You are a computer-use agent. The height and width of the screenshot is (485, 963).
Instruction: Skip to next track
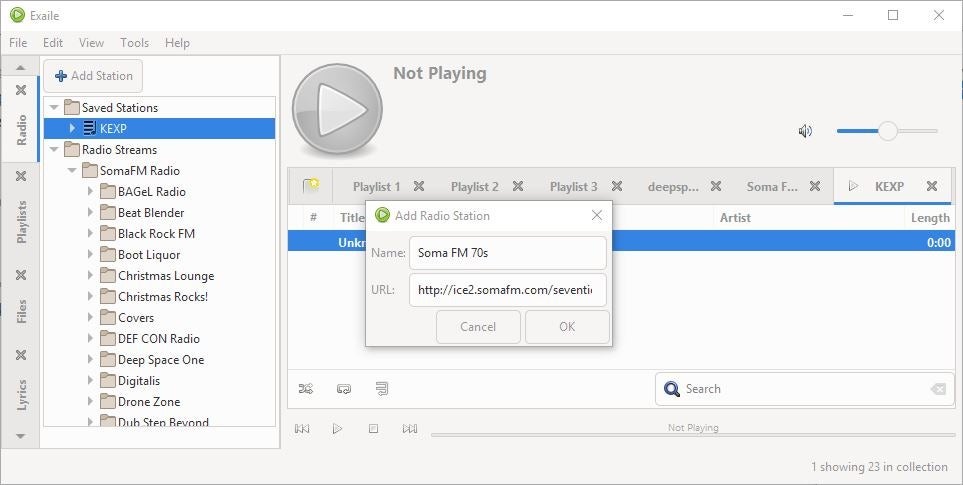[409, 429]
